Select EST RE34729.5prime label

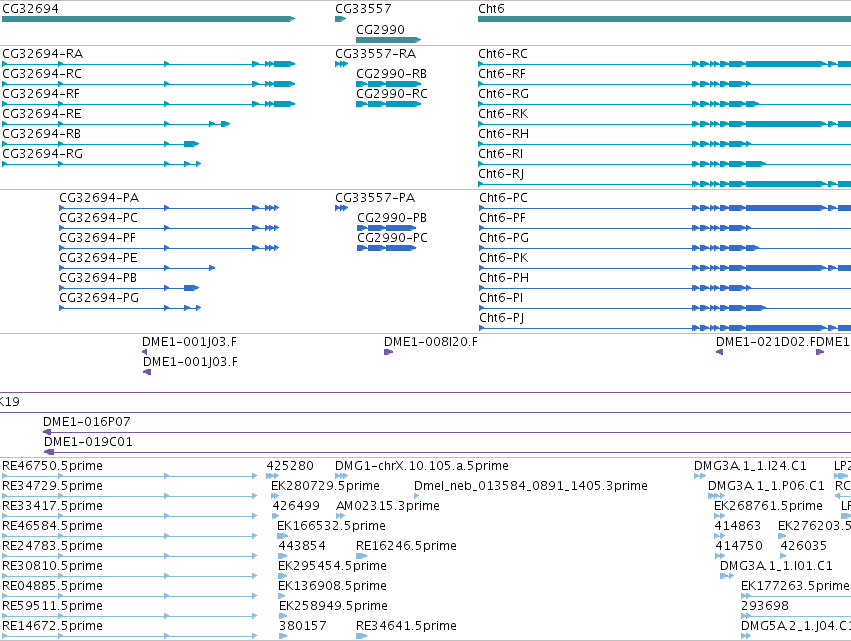(x=53, y=486)
